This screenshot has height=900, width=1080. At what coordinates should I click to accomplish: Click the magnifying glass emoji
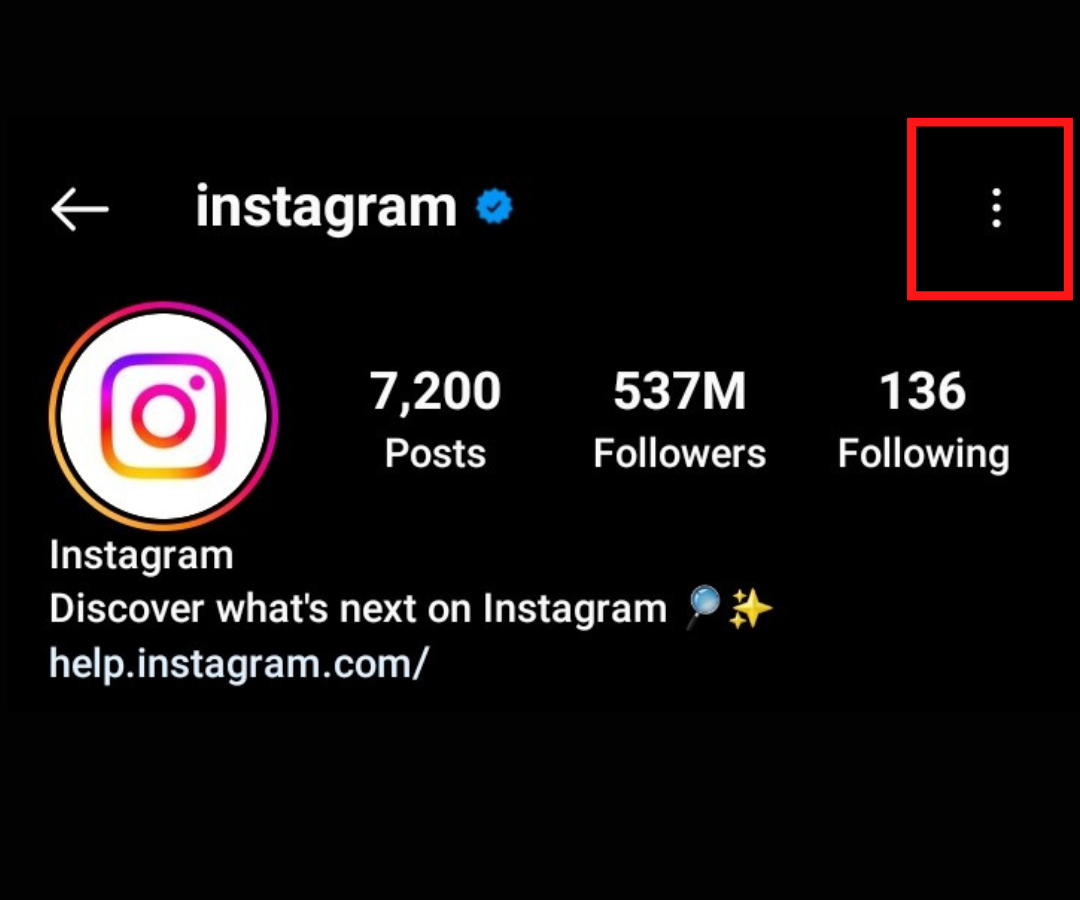[x=703, y=607]
